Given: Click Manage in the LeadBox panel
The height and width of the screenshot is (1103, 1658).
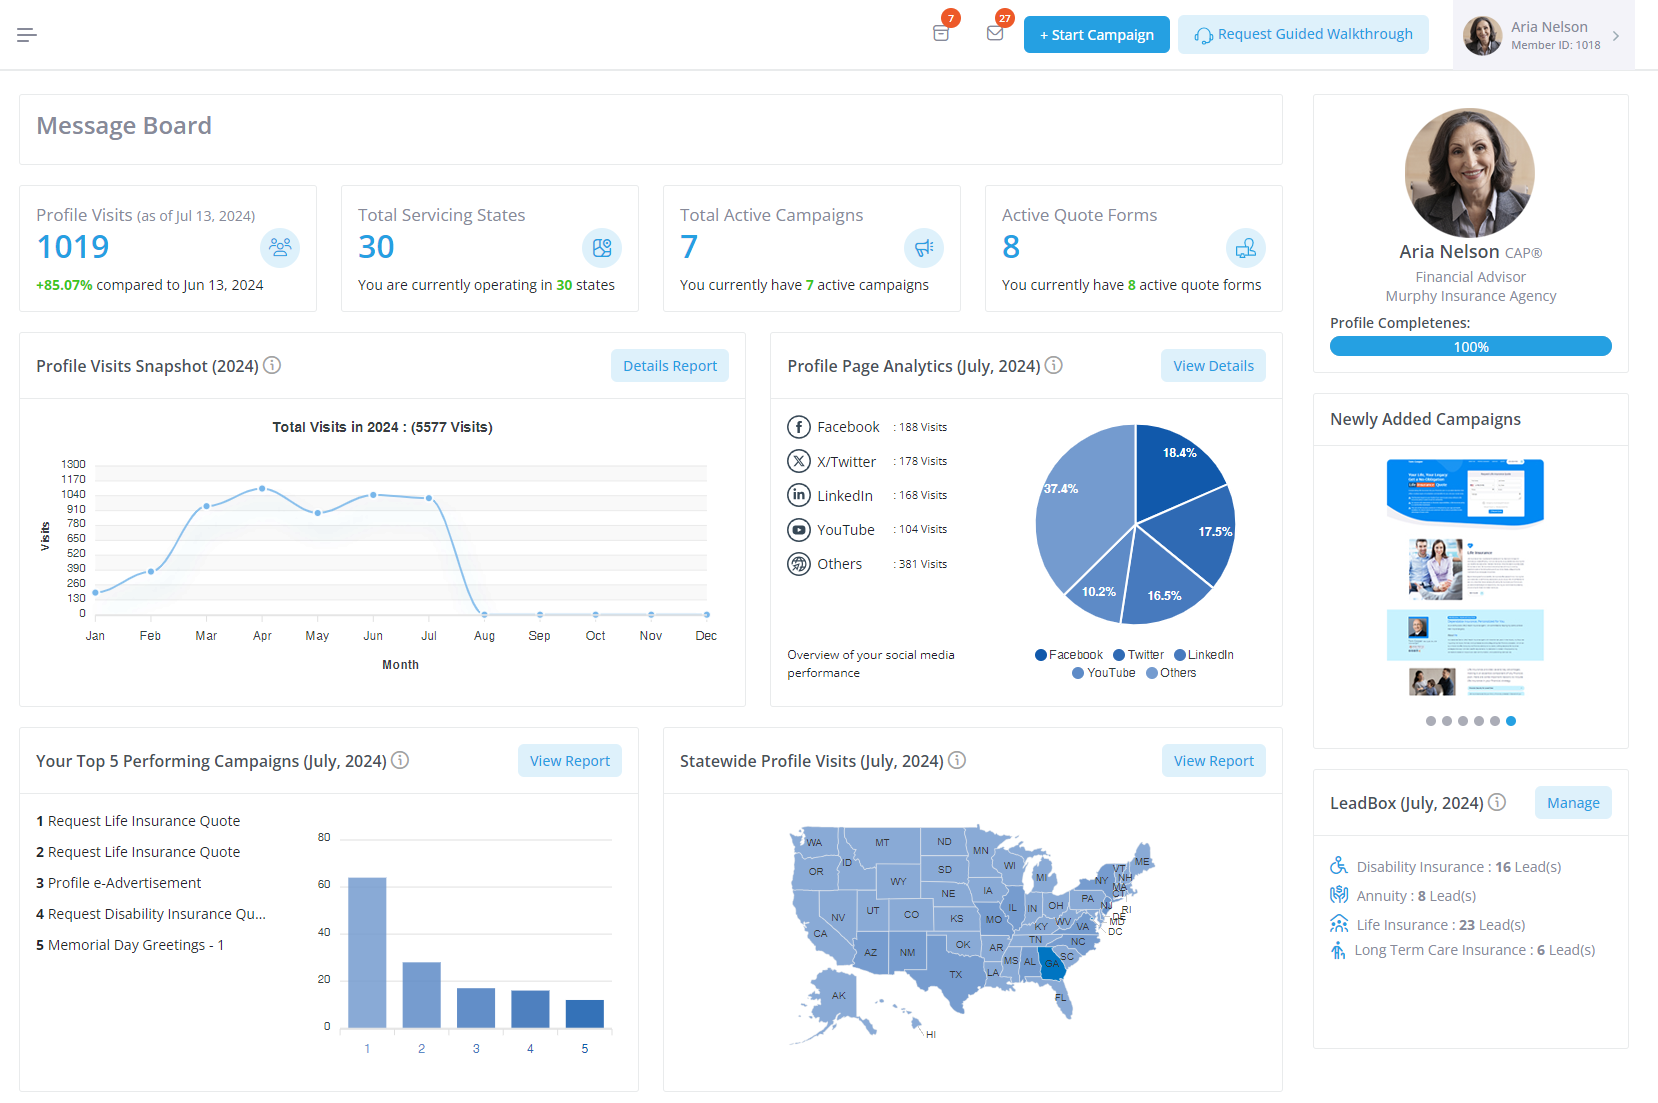Looking at the screenshot, I should [x=1572, y=803].
